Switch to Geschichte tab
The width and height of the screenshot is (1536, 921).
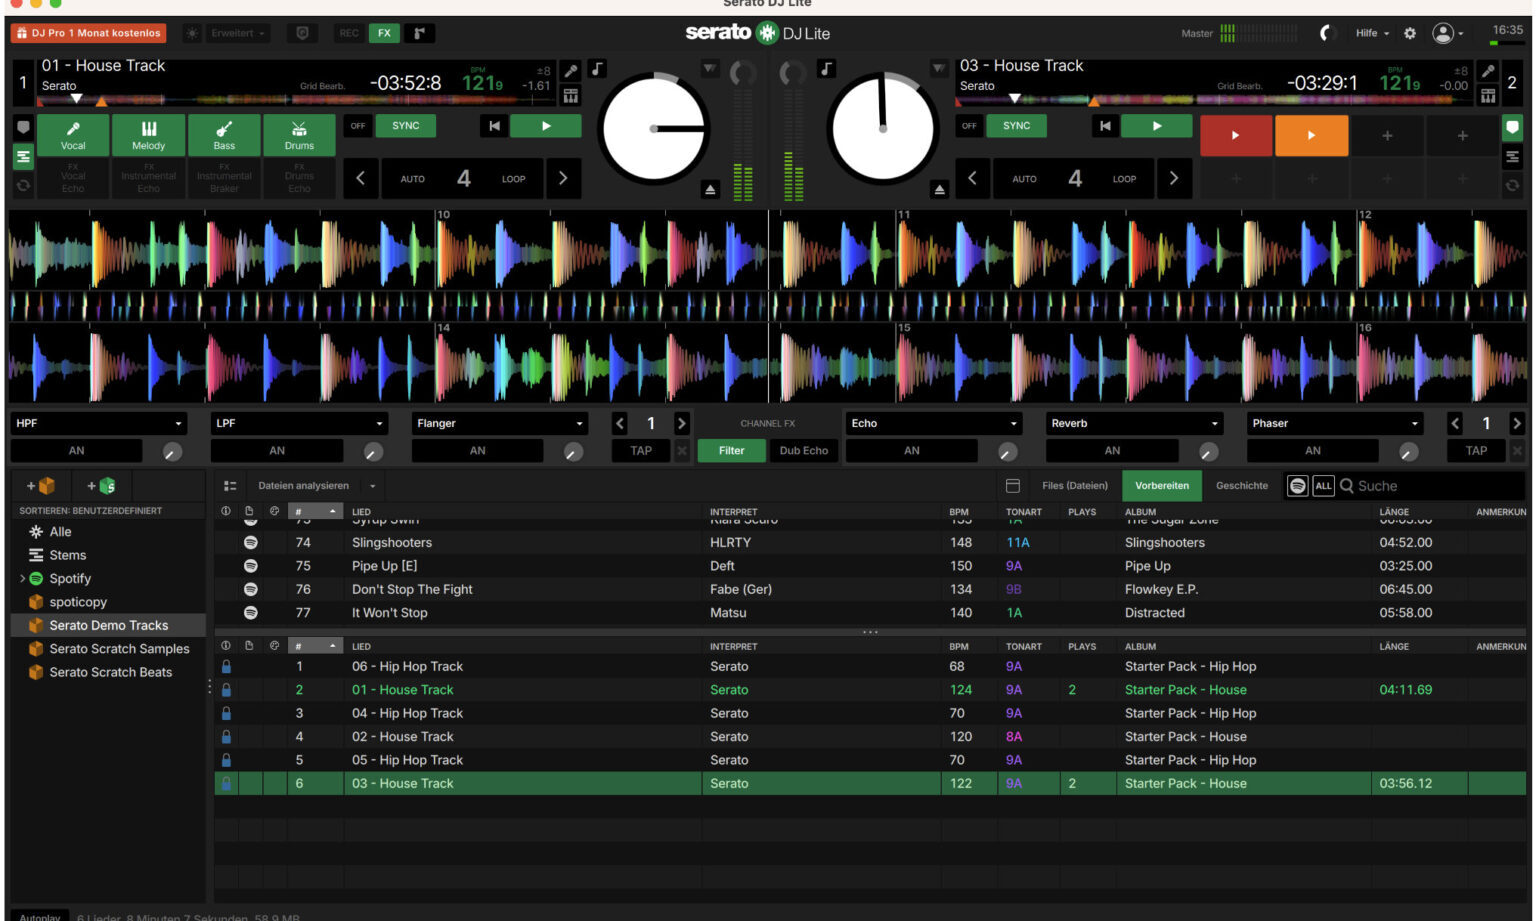[1242, 486]
